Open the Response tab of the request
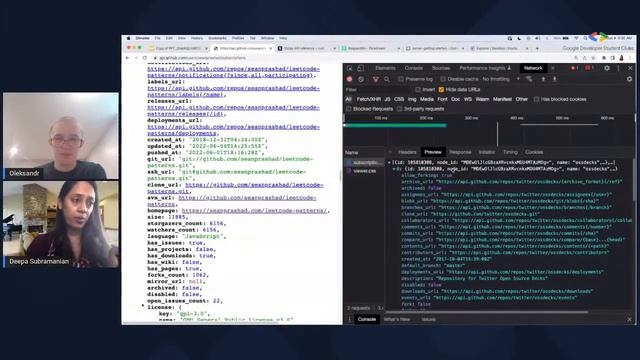 point(460,152)
